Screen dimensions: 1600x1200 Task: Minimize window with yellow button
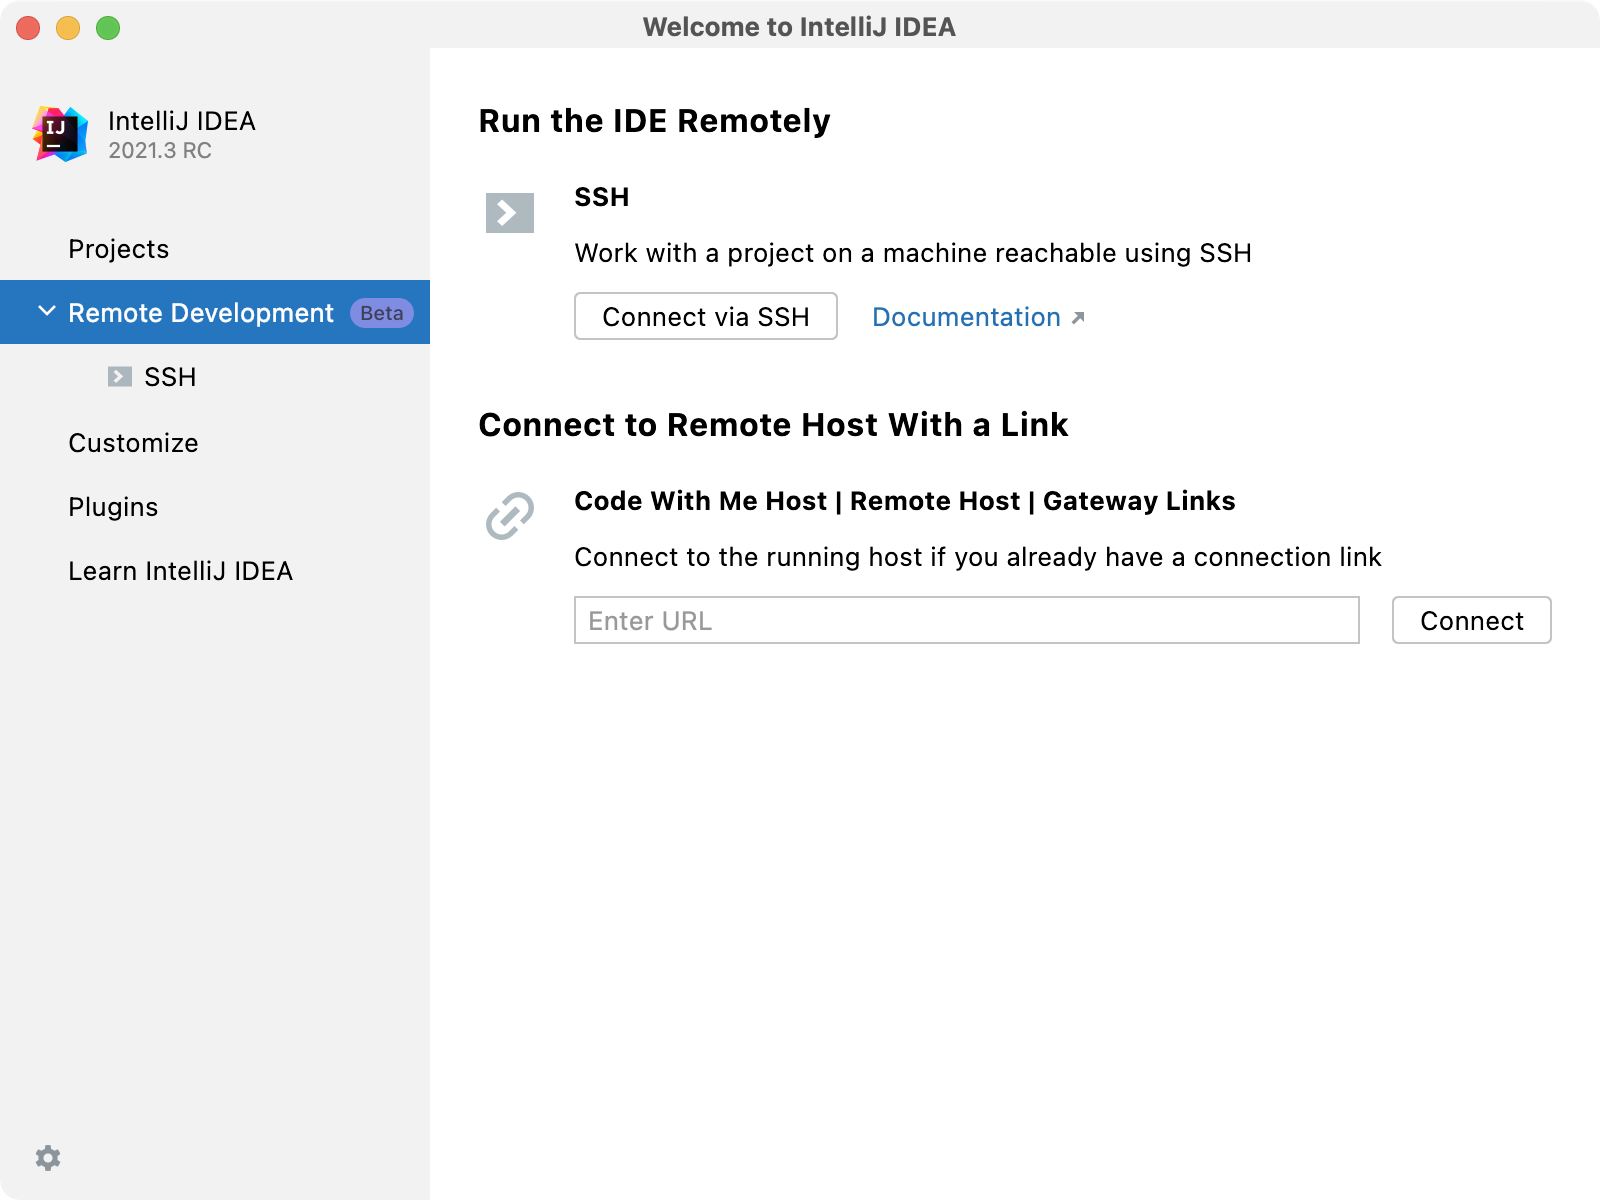(68, 28)
